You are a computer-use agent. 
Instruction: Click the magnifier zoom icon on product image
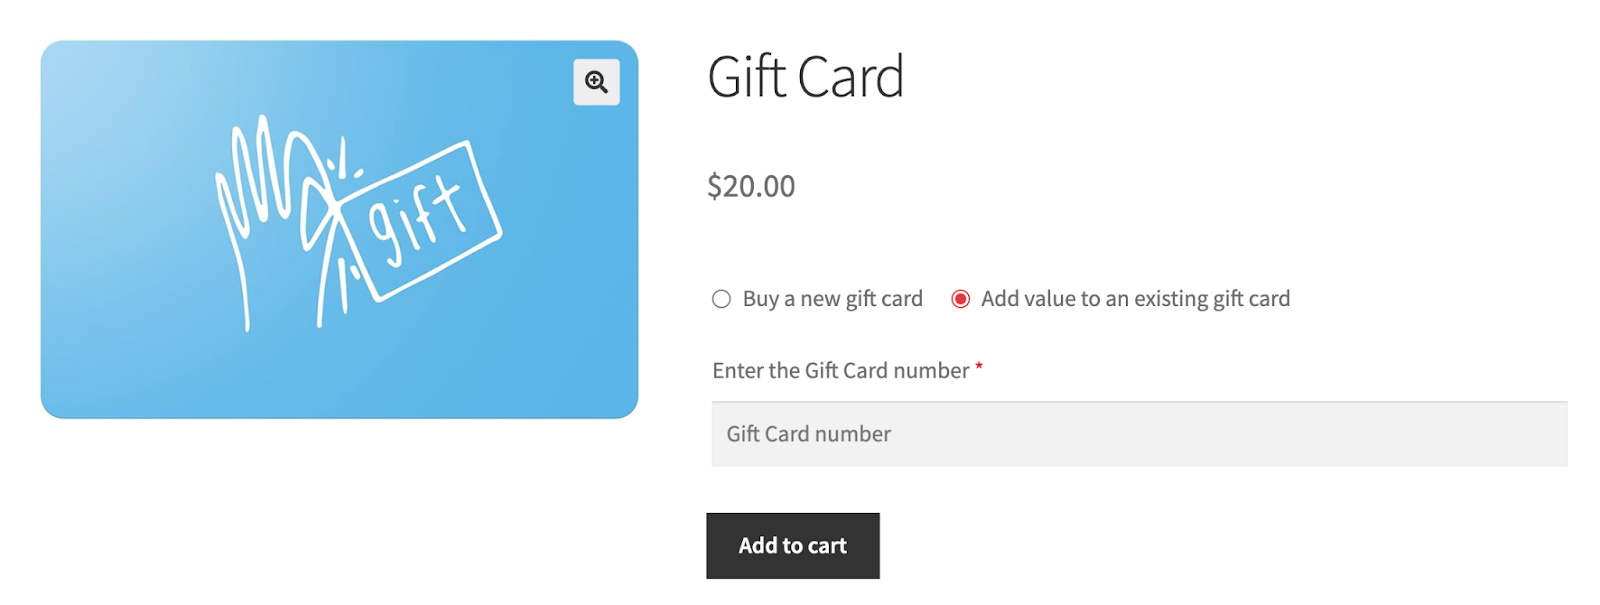click(x=596, y=82)
